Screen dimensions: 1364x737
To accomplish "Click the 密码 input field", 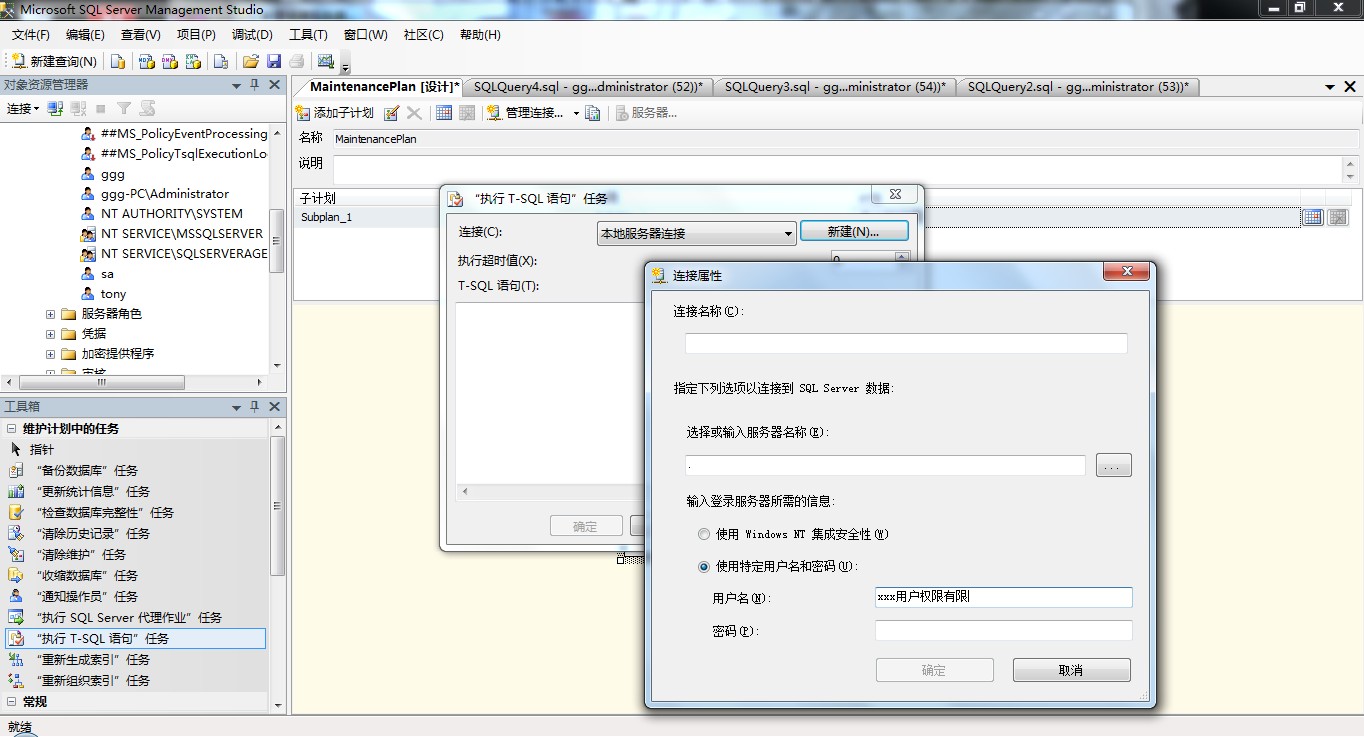I will [1004, 630].
